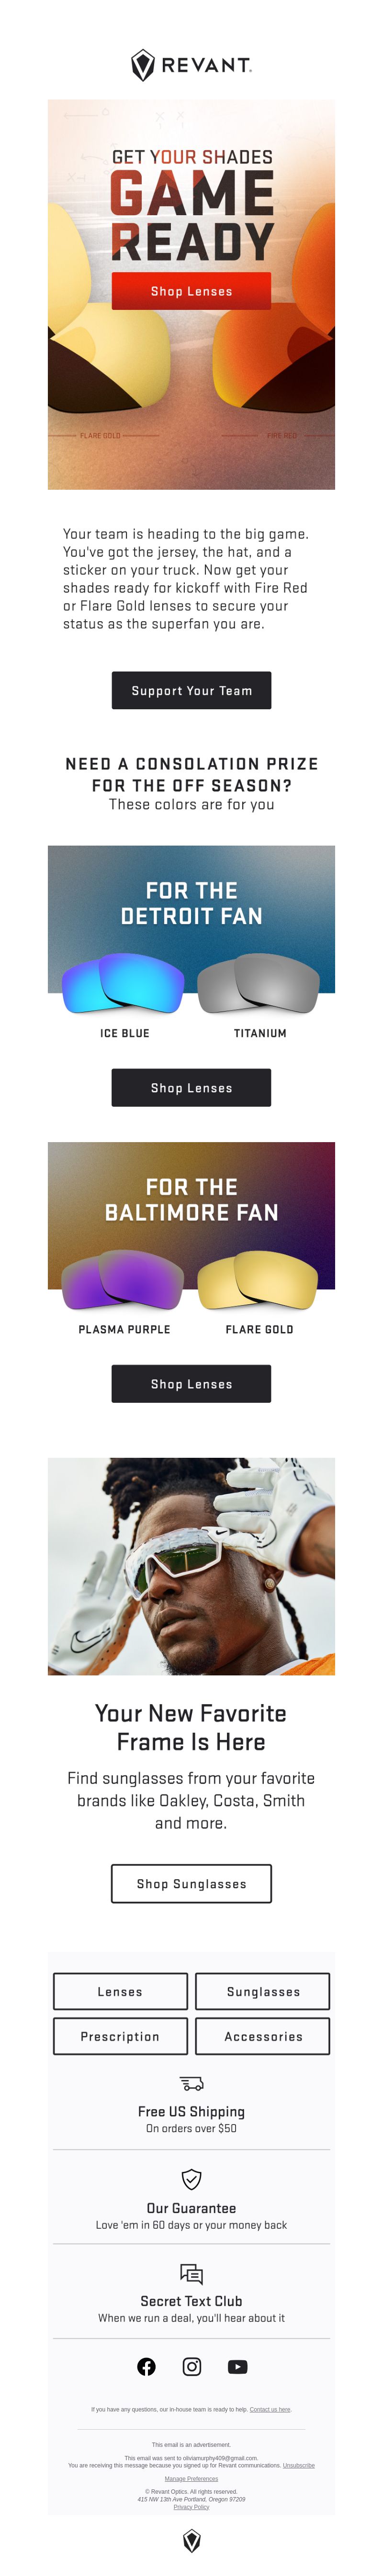This screenshot has width=383, height=2576.
Task: Click the Revant logo at the top
Action: point(191,65)
